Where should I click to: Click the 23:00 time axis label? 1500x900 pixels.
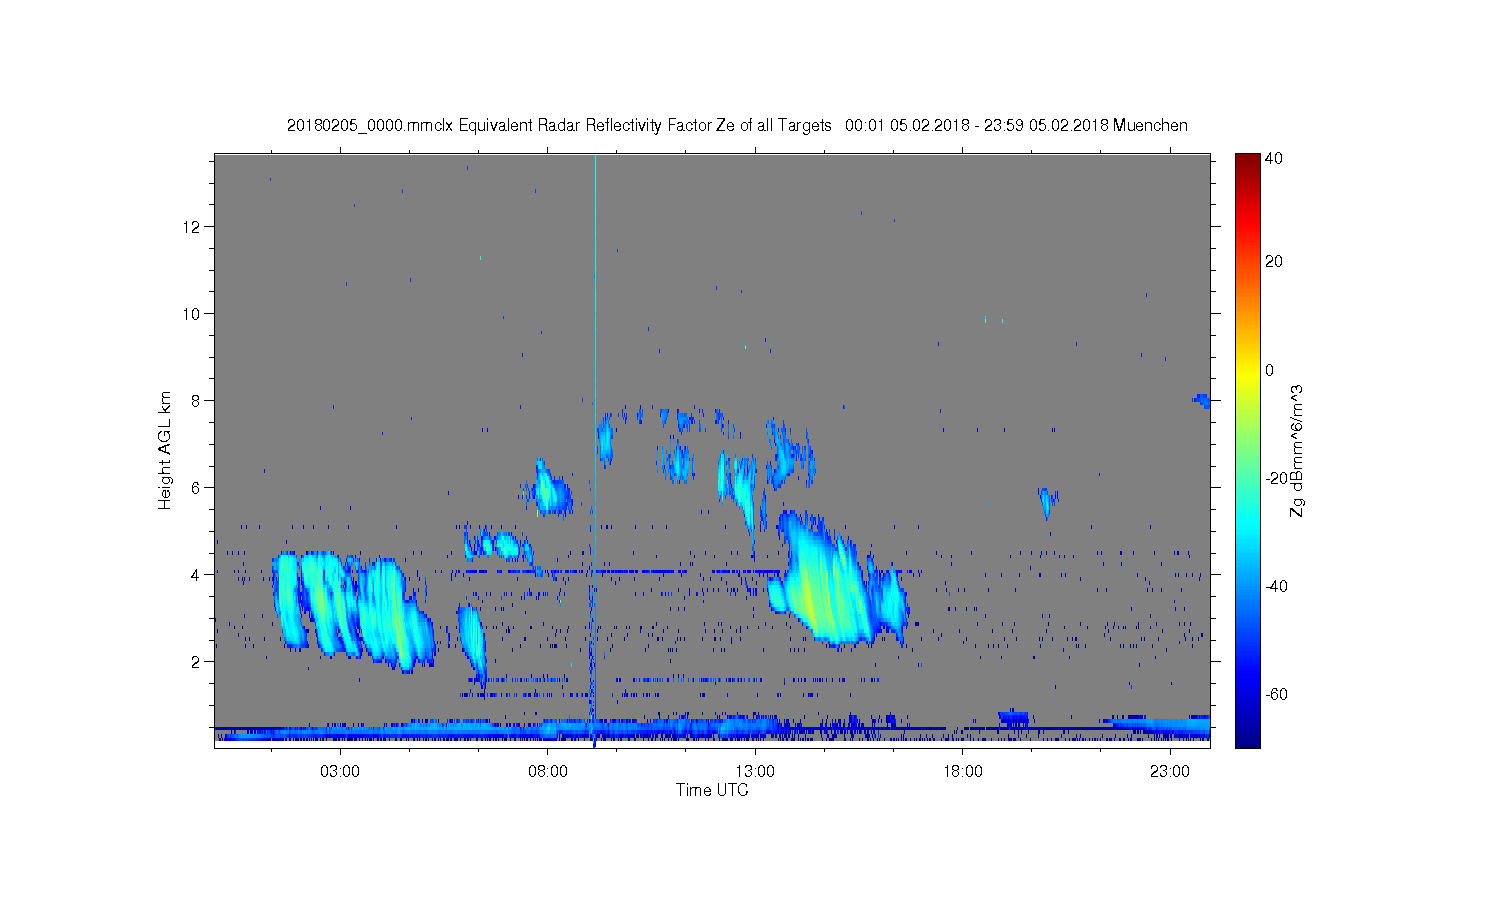1170,772
